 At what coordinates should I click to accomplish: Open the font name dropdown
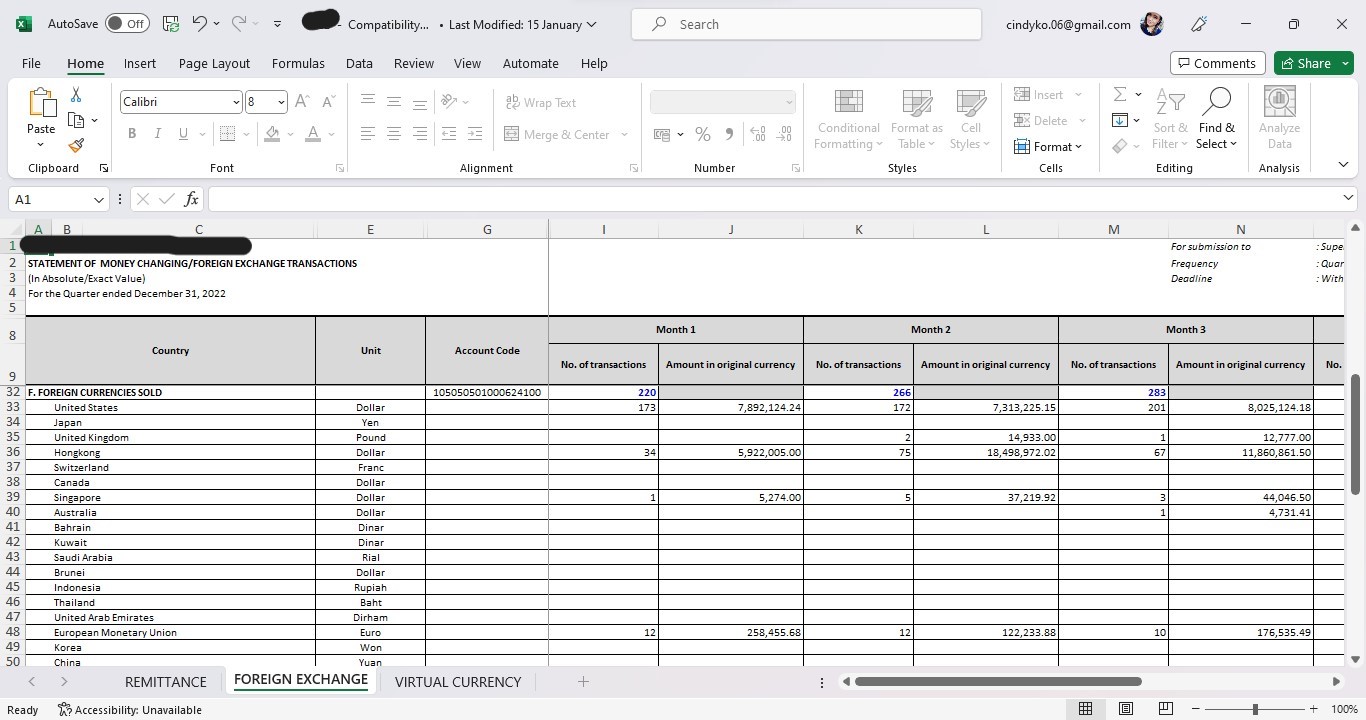pyautogui.click(x=236, y=102)
